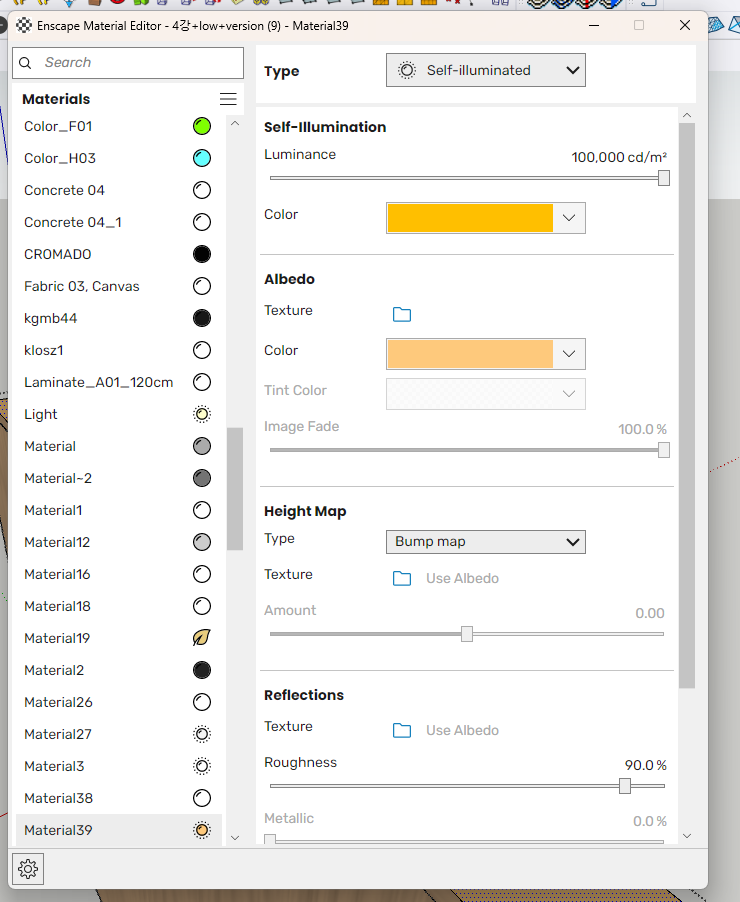Open the Bump map type dropdown
The height and width of the screenshot is (902, 740).
pos(485,542)
